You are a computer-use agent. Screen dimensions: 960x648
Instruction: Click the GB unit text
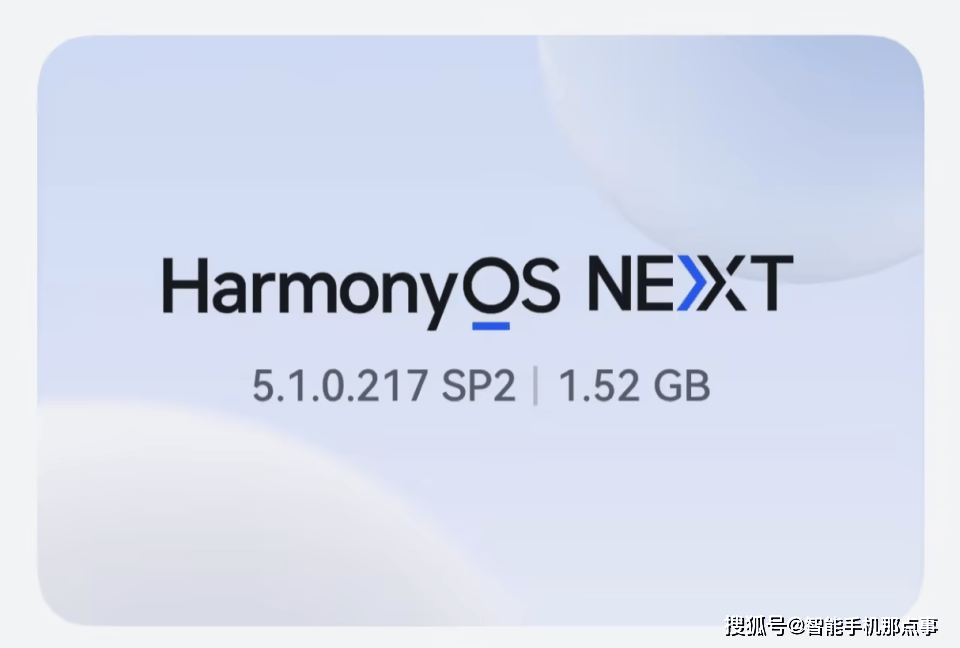[682, 386]
